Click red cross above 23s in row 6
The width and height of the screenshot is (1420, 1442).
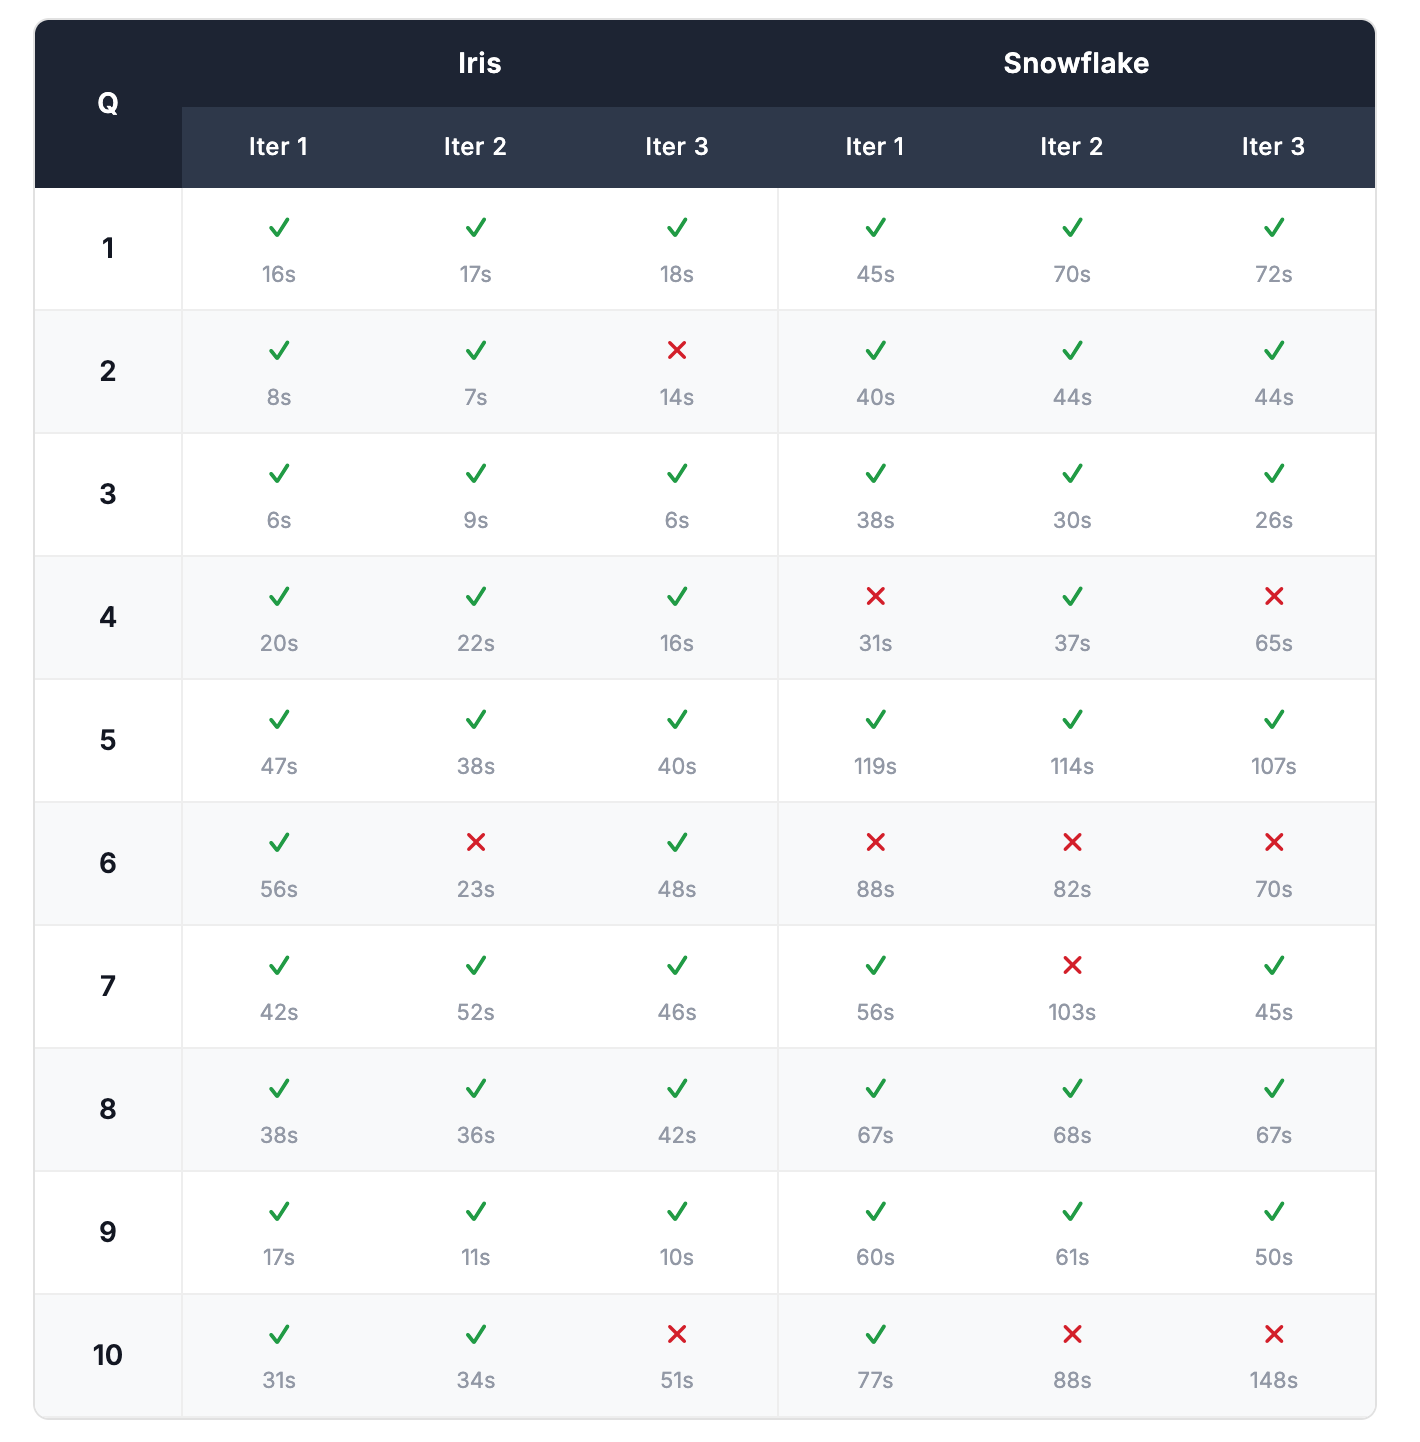[476, 842]
